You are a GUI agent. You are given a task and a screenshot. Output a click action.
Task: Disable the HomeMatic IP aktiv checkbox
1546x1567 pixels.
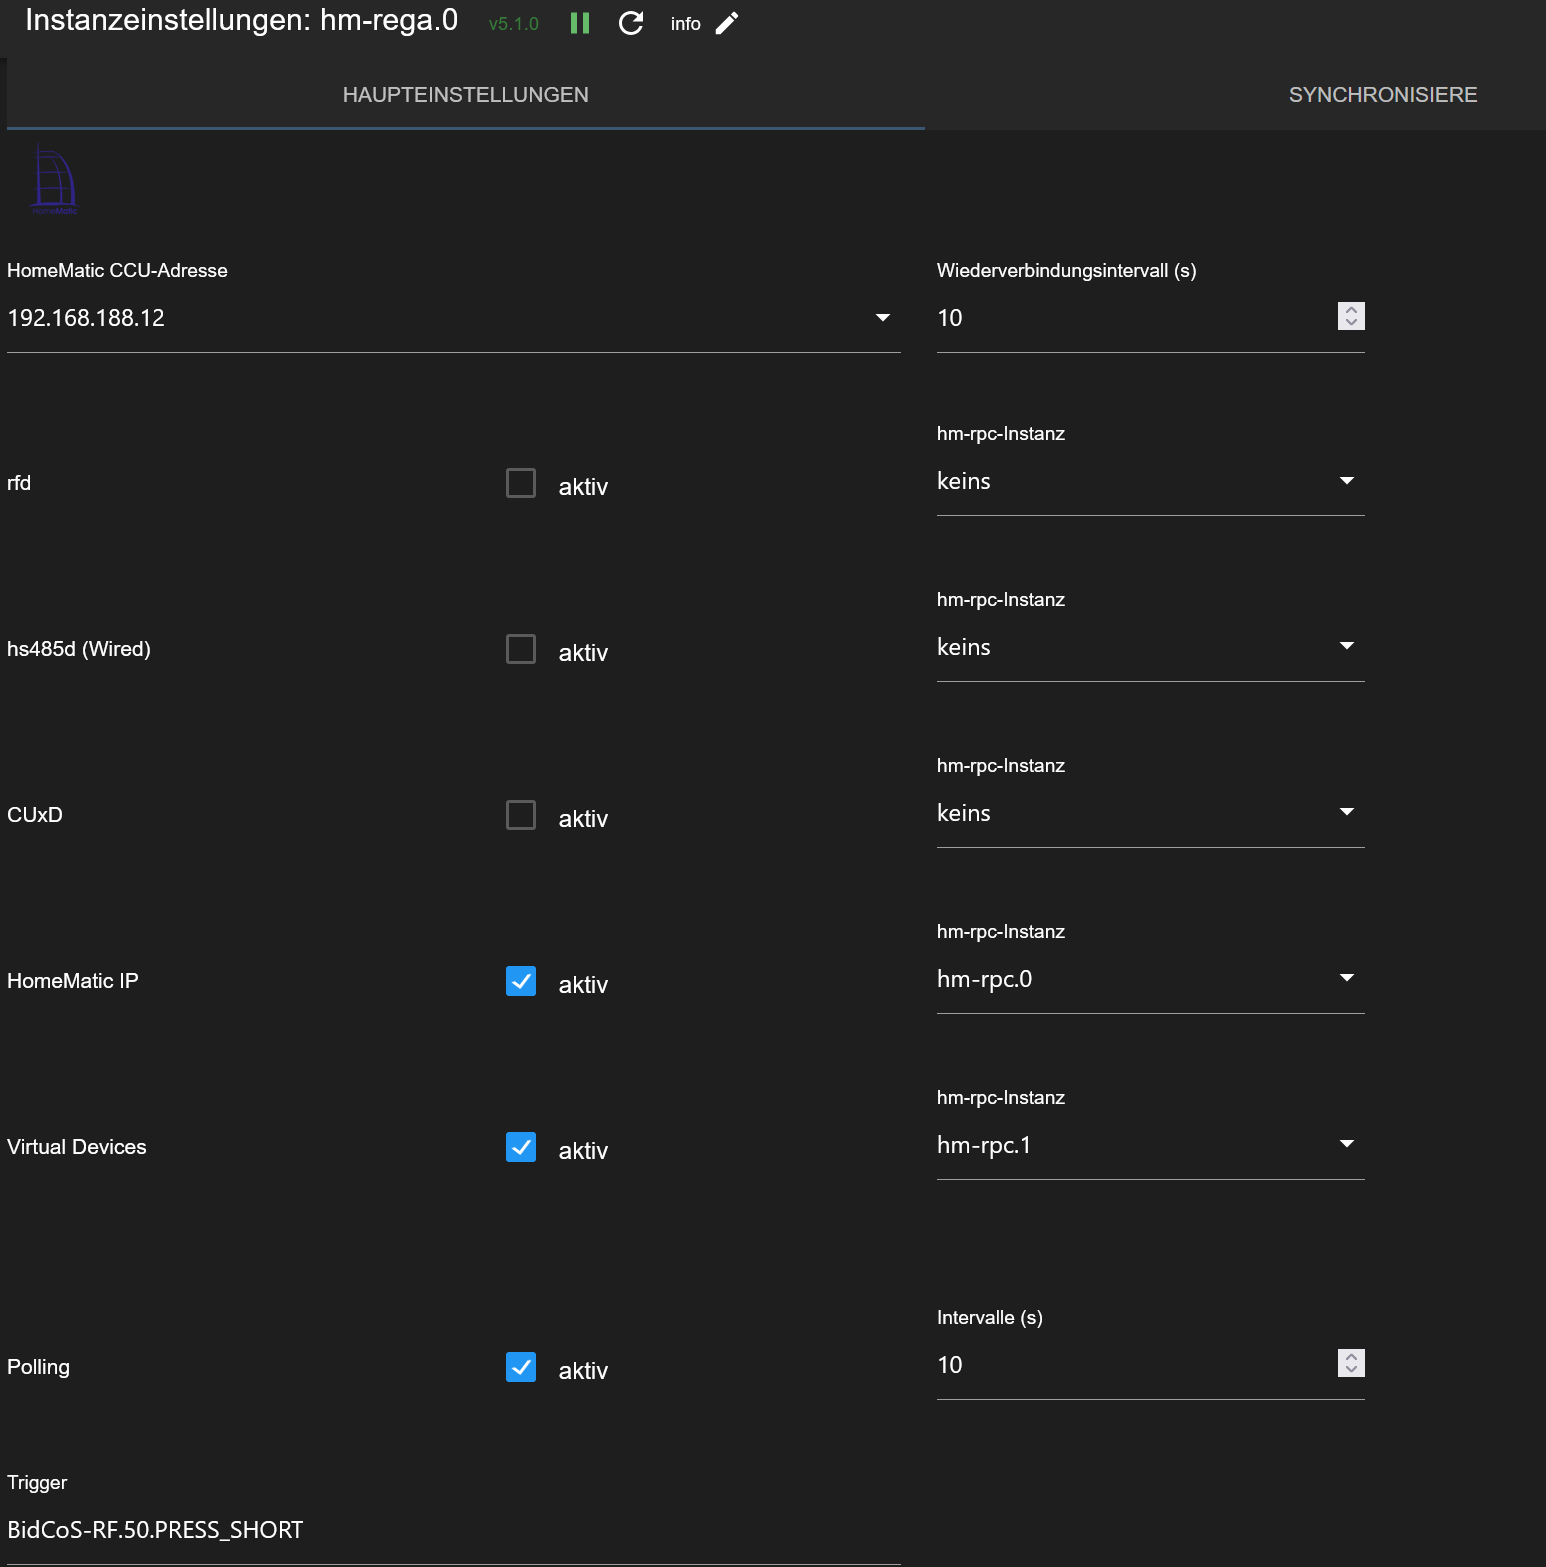click(521, 981)
